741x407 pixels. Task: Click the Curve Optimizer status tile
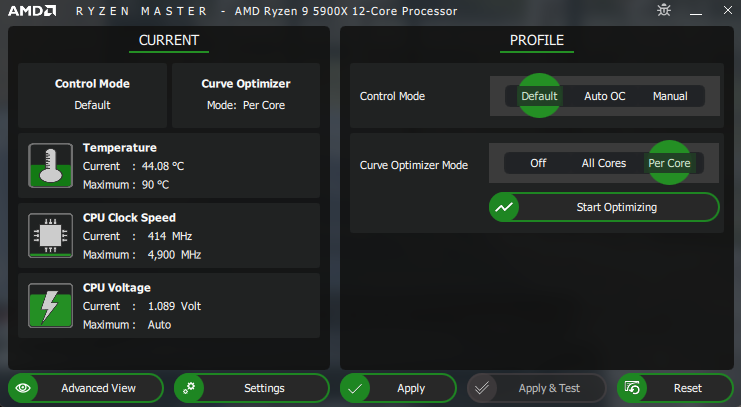[245, 94]
